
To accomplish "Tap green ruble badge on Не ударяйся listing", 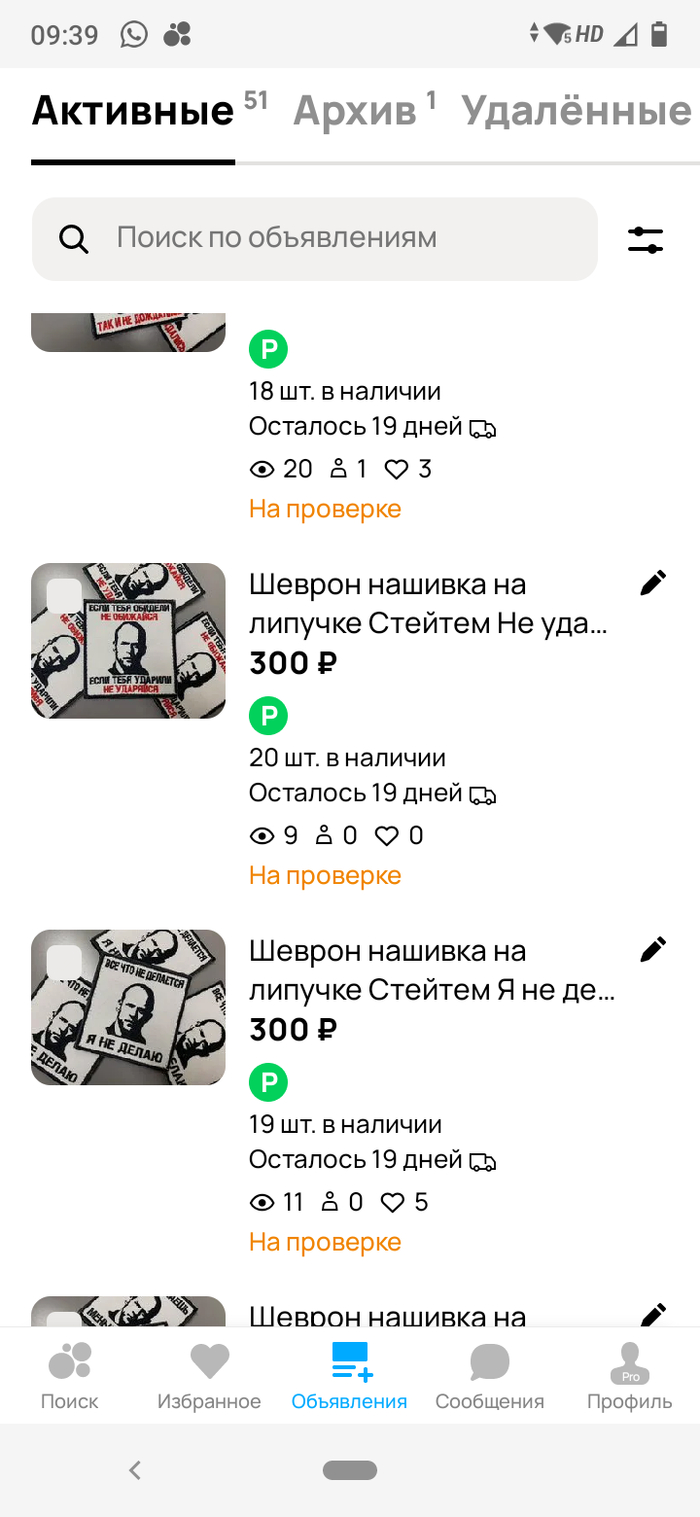I will click(x=268, y=716).
